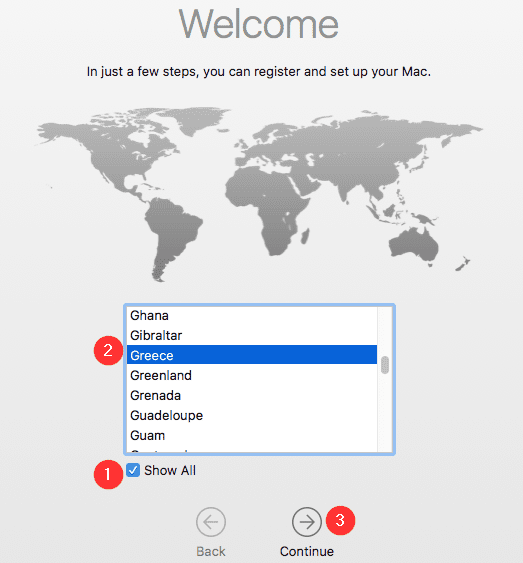Choose Guadeloupe in the country list
The width and height of the screenshot is (523, 563).
tap(252, 415)
